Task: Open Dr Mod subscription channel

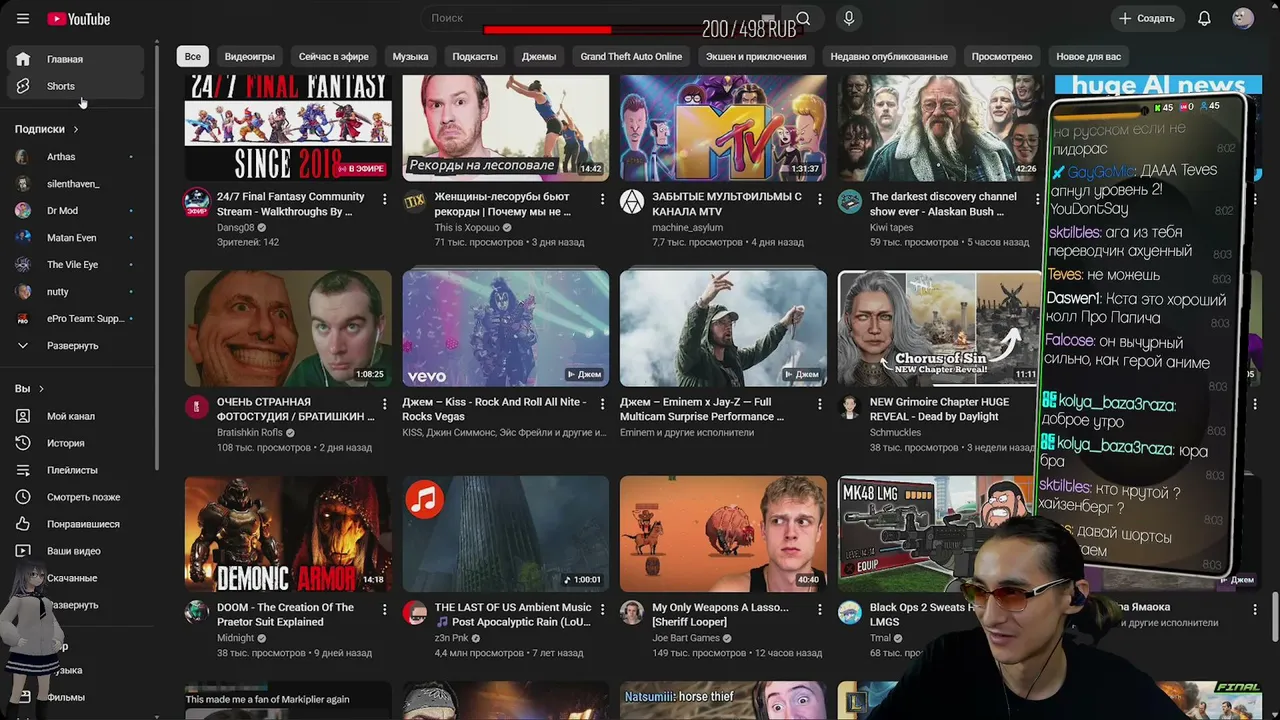Action: (75, 211)
